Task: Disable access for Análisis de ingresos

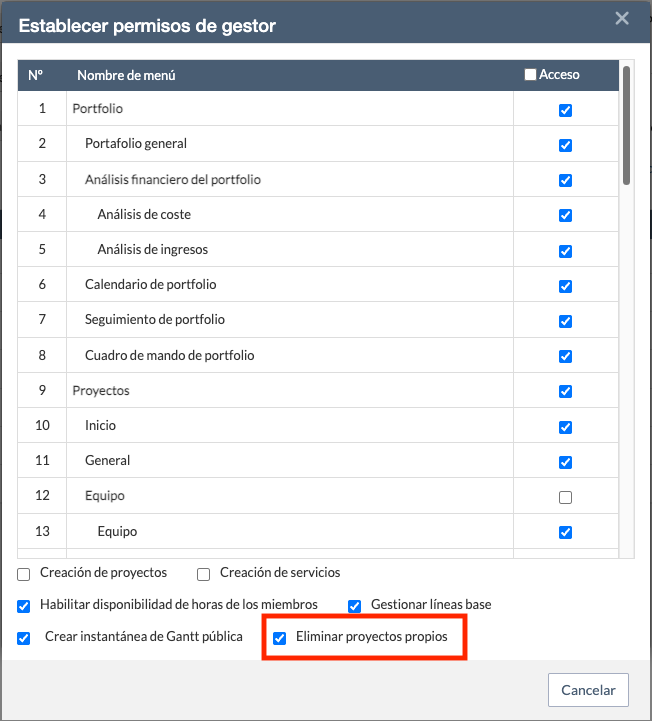Action: [566, 251]
